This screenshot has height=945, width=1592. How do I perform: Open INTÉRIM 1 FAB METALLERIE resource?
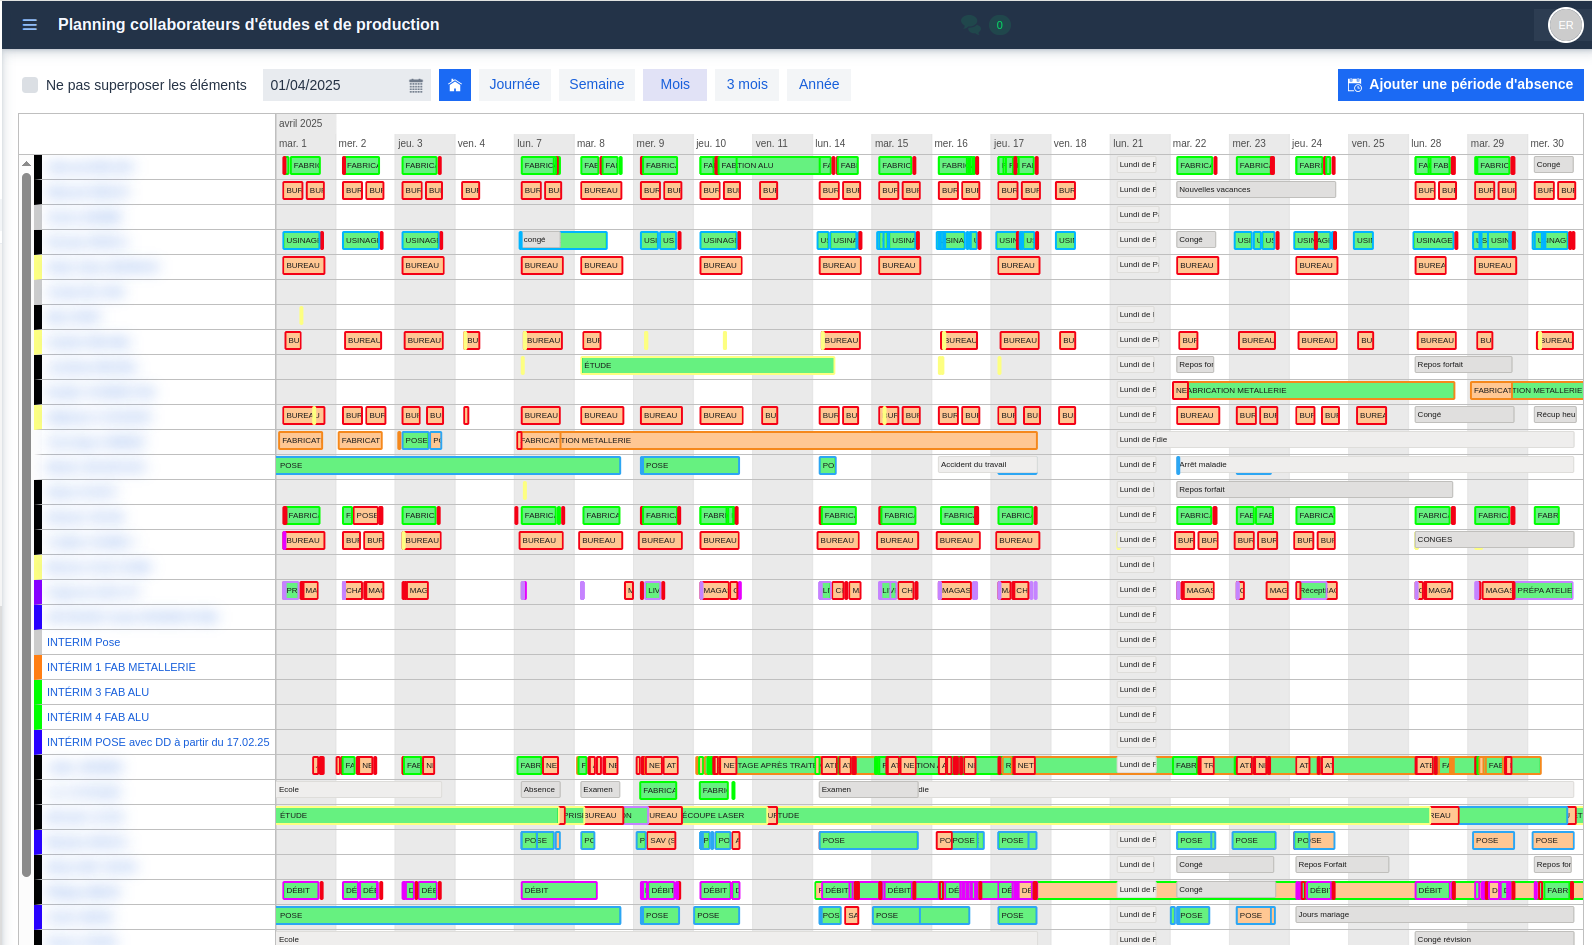[121, 667]
